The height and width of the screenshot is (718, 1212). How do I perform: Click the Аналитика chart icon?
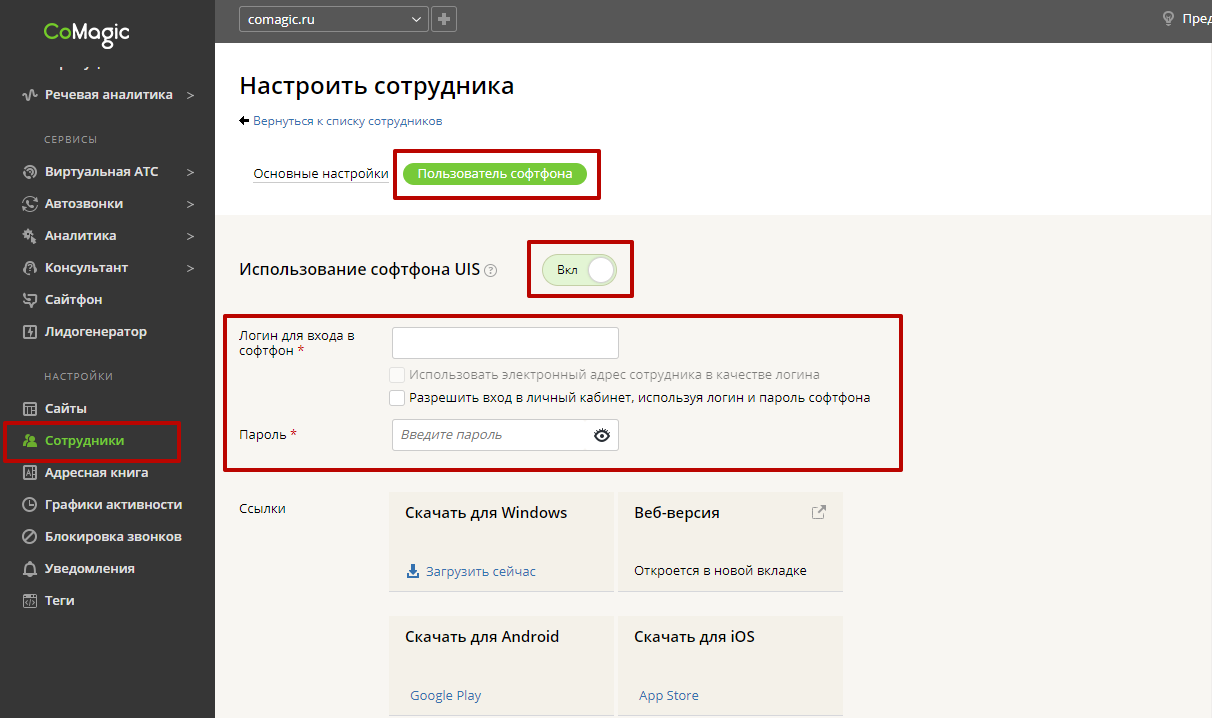[30, 236]
